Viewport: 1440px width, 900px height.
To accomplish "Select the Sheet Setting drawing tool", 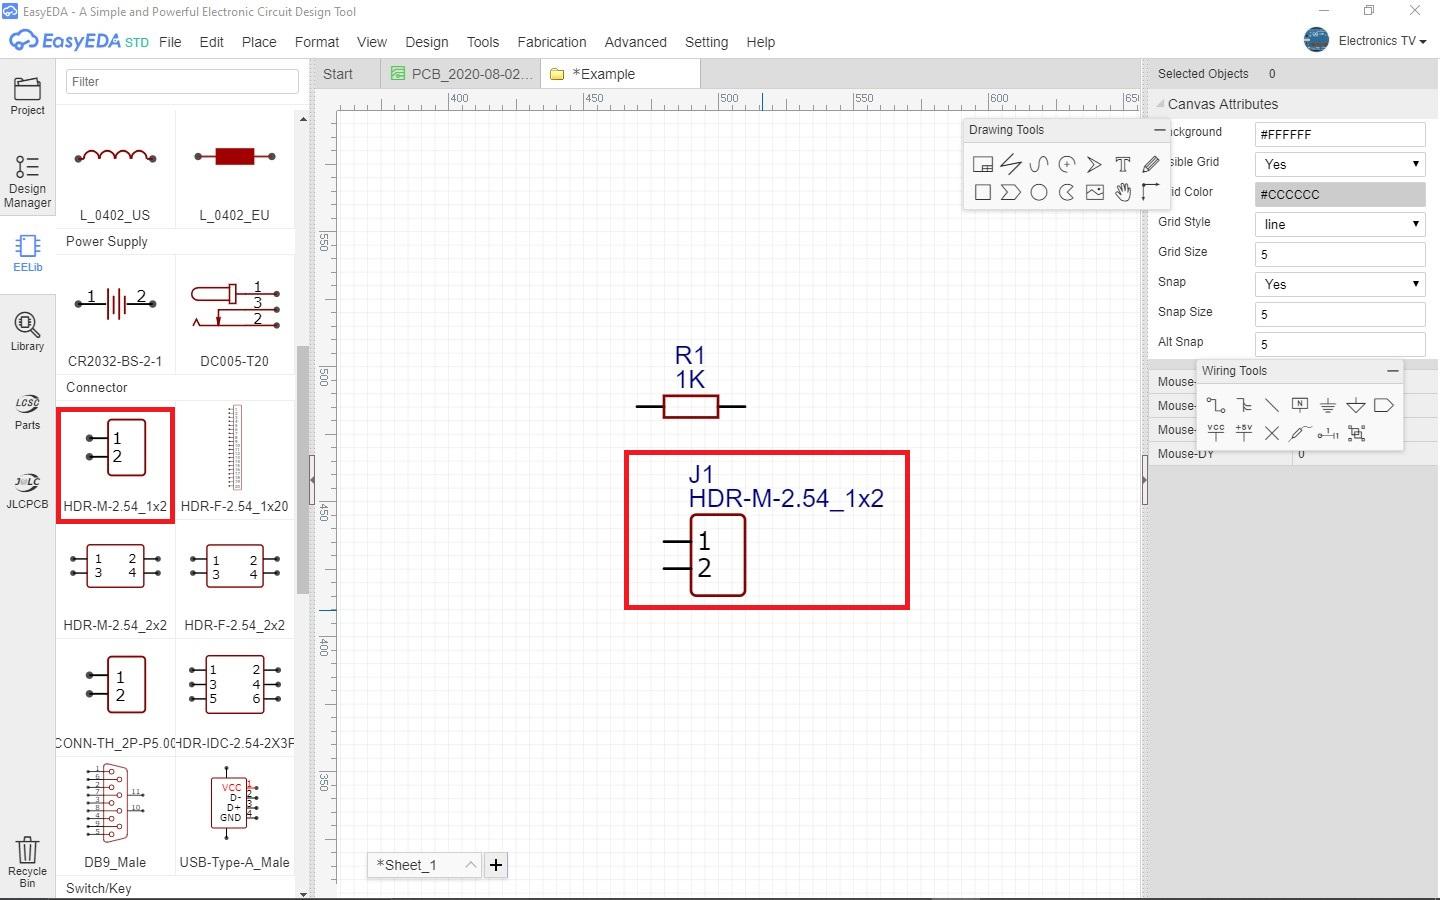I will pos(983,164).
